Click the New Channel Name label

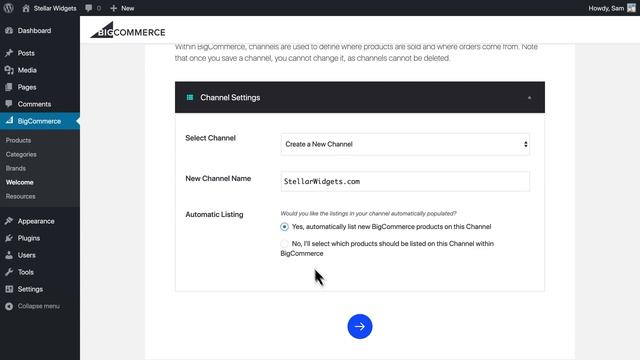tap(218, 178)
